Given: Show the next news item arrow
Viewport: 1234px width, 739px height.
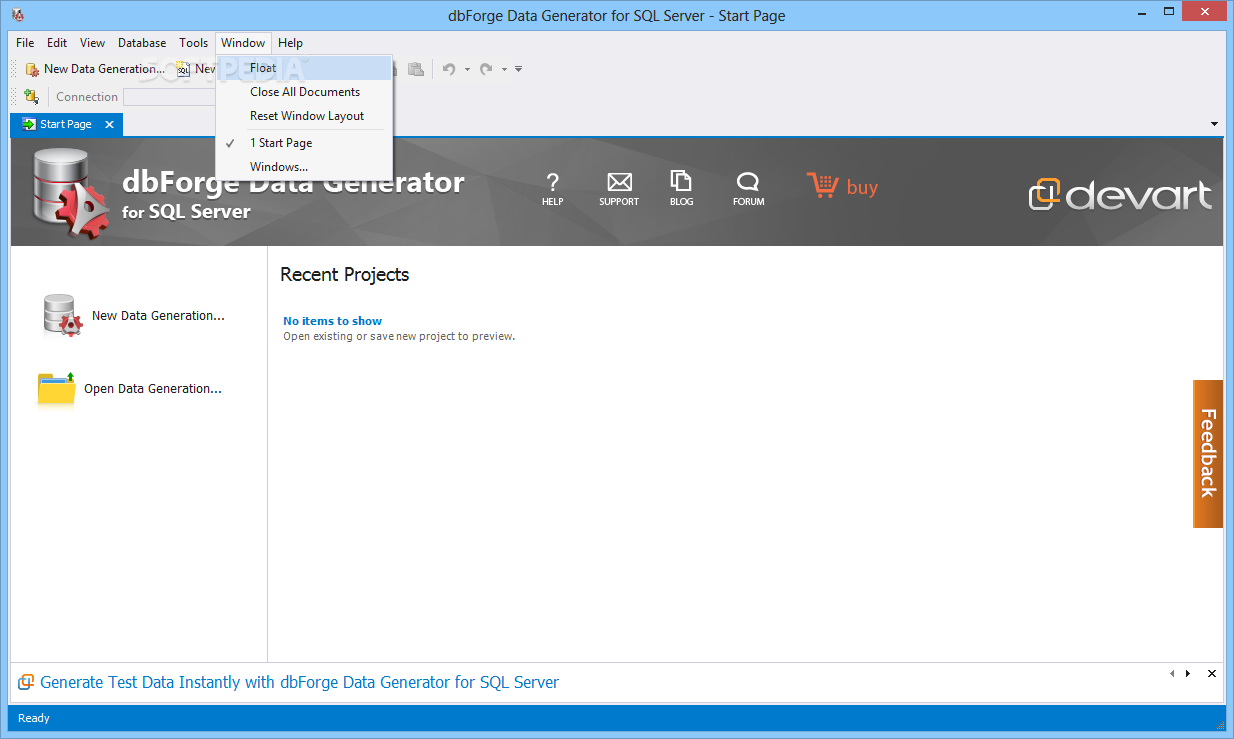Looking at the screenshot, I should coord(1188,674).
